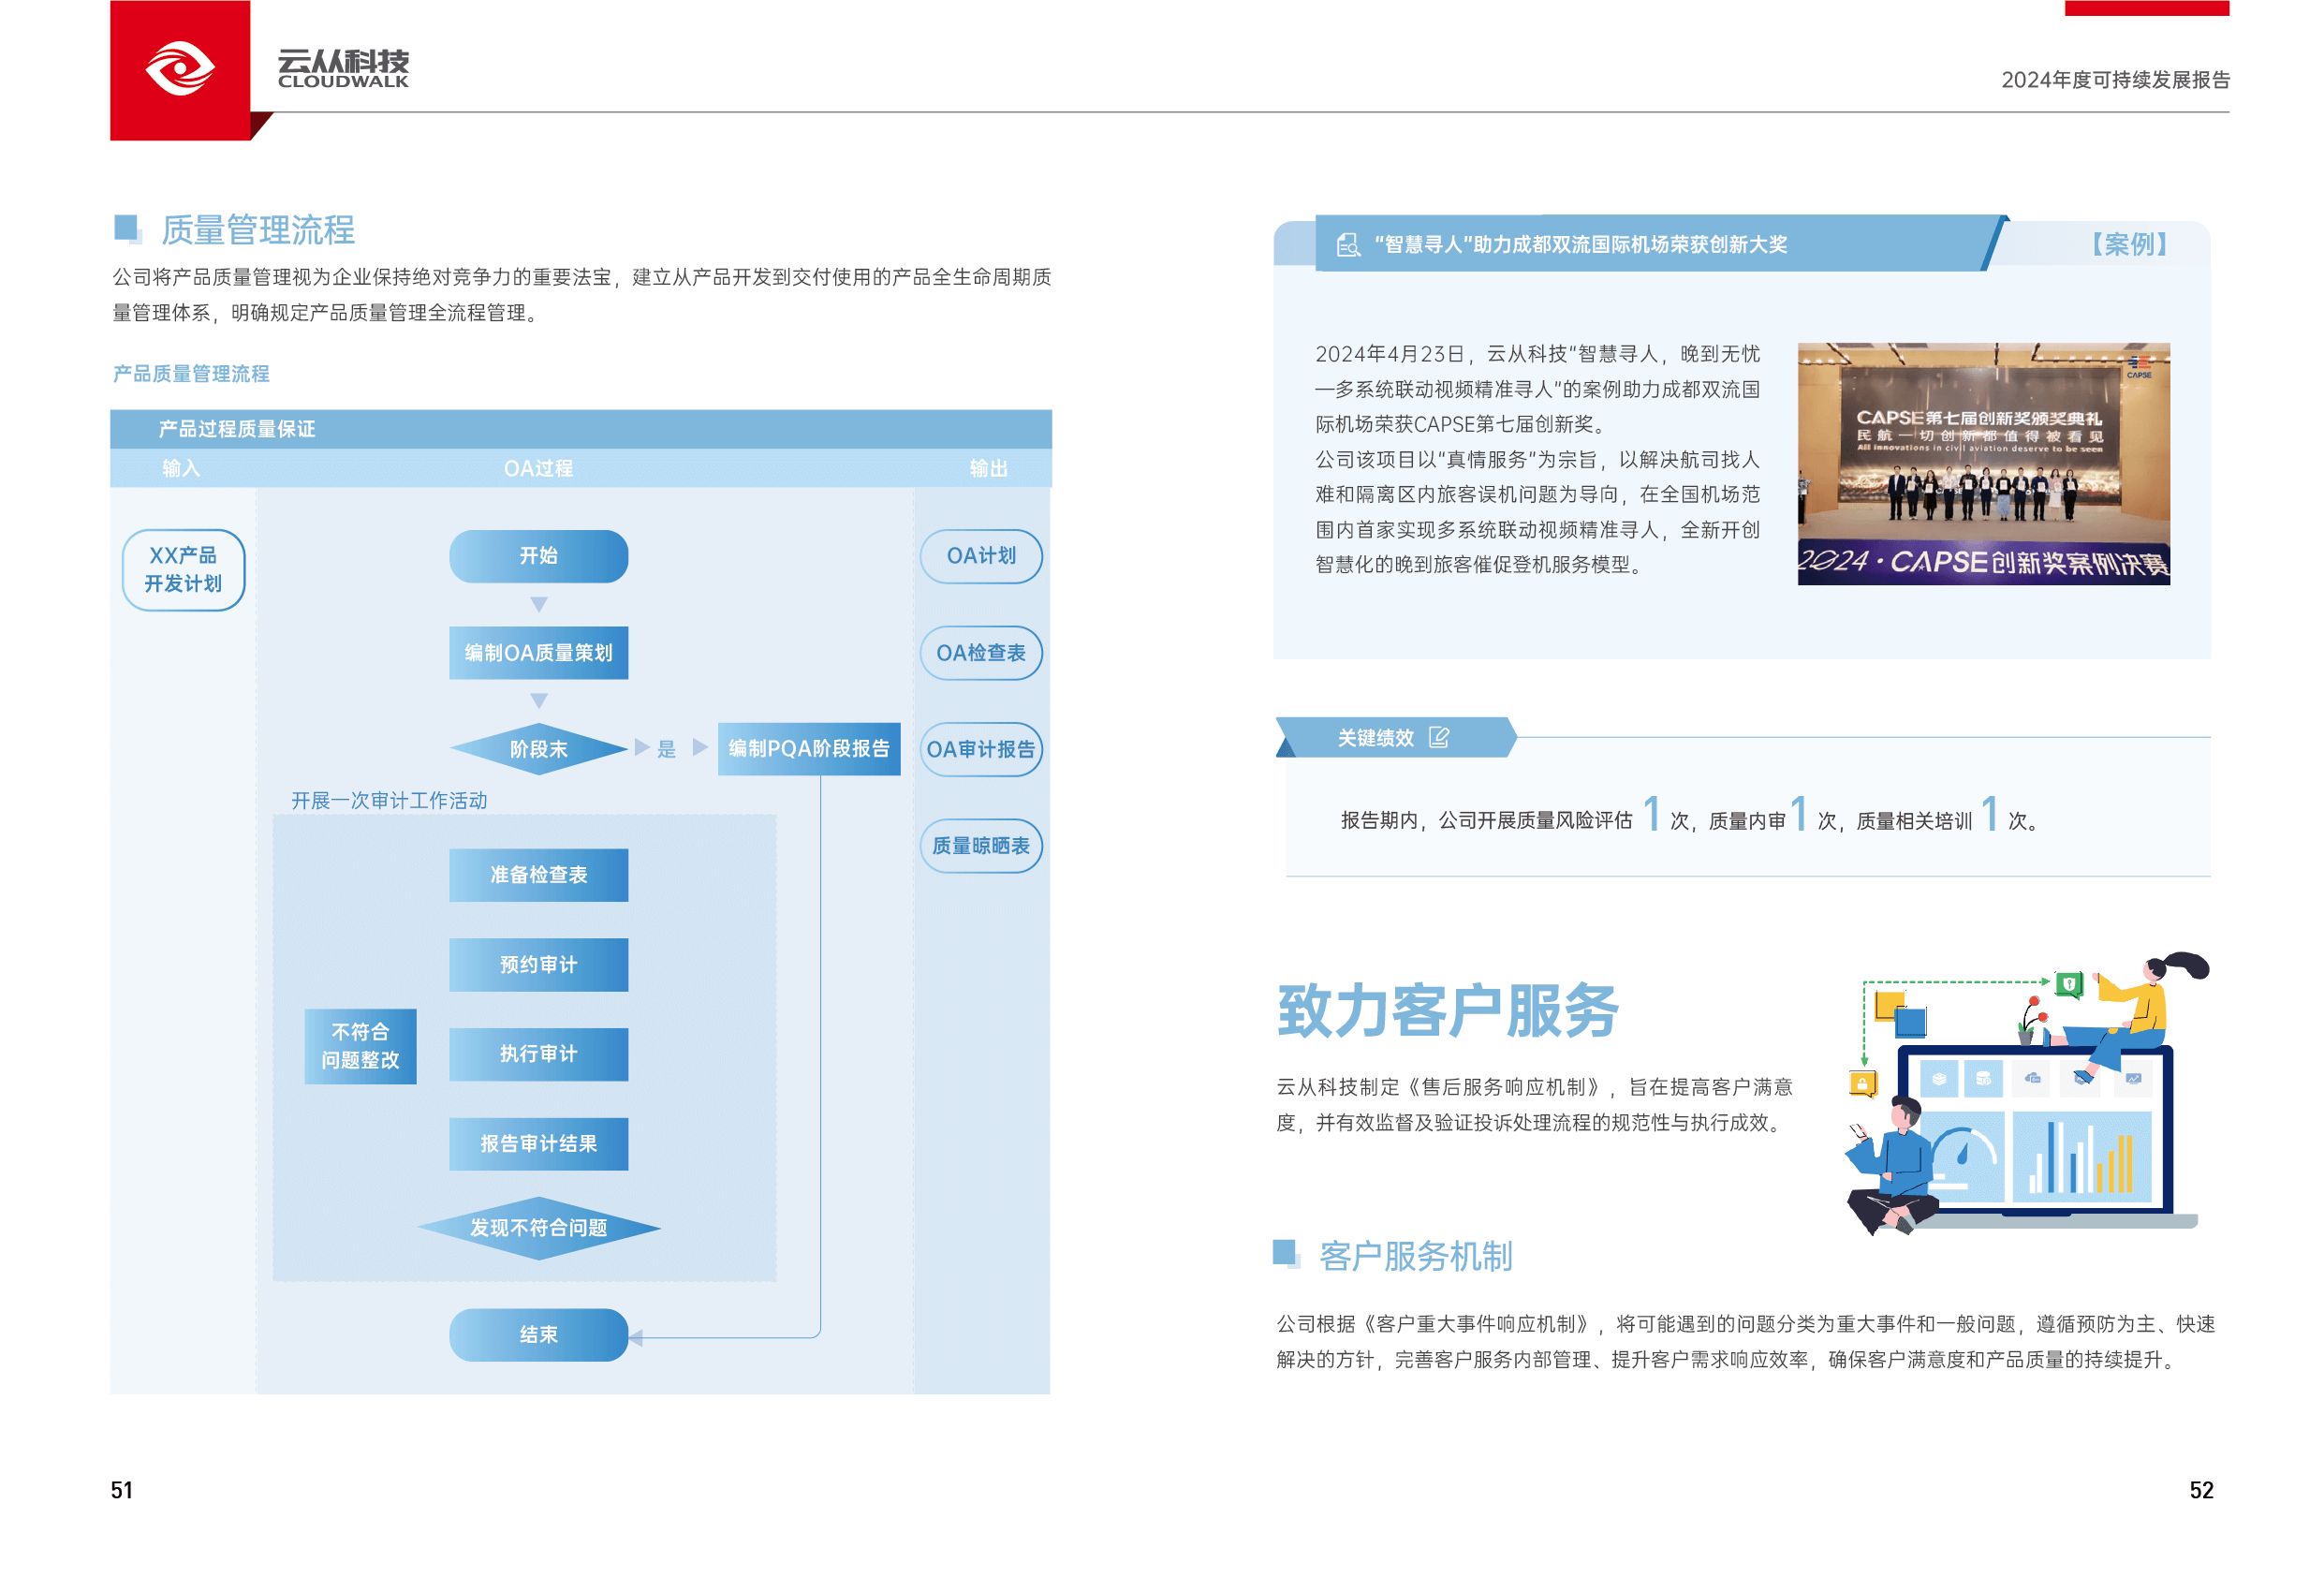Click the 产品质量管理流程 subtitle link
The image size is (2324, 1577).
pyautogui.click(x=191, y=374)
